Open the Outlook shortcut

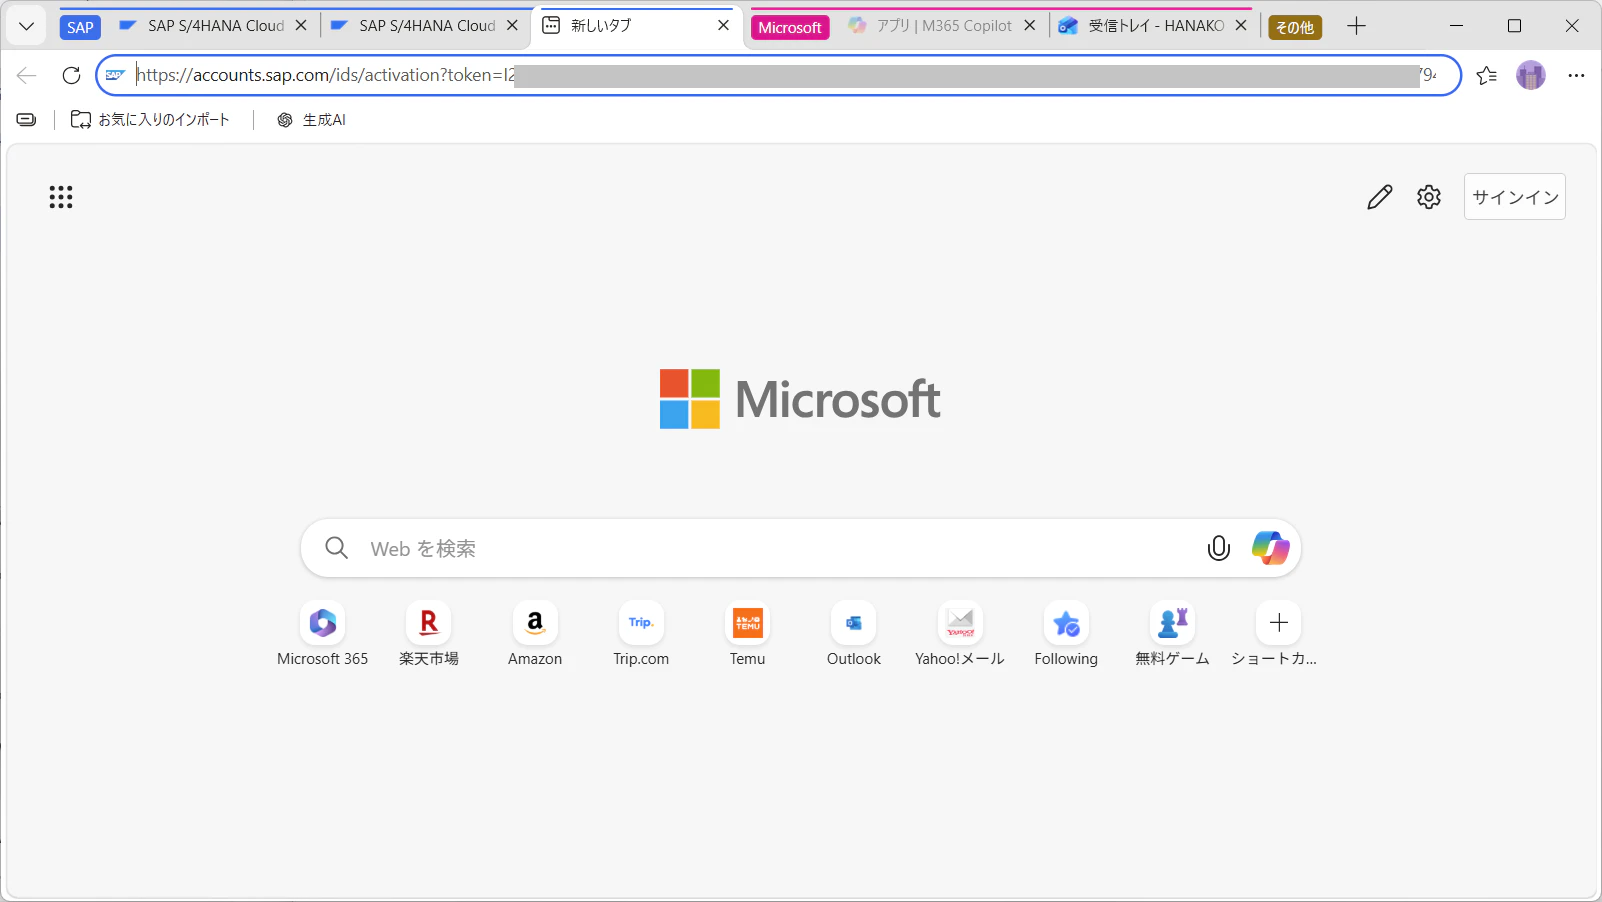[854, 635]
